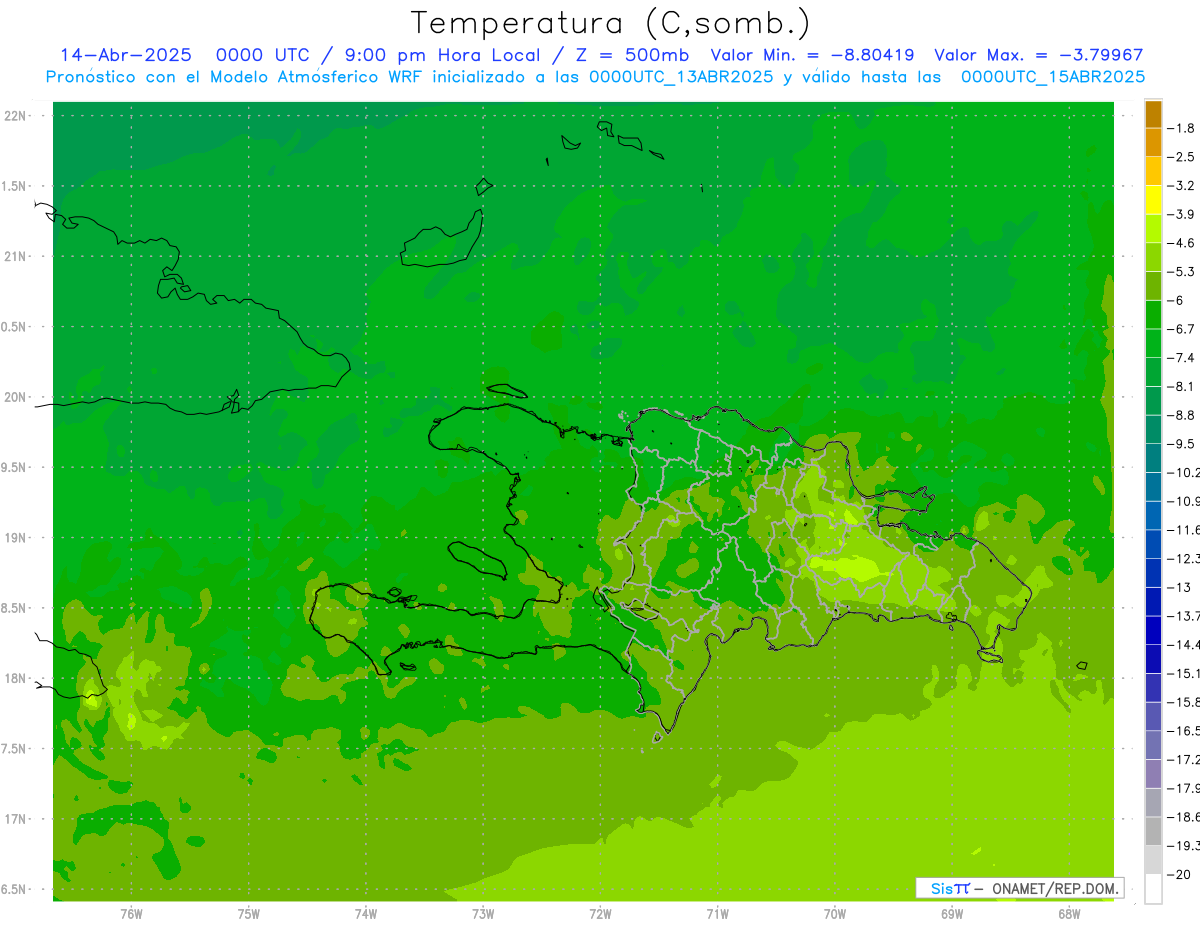Click the "-6" color scale label

point(1178,300)
